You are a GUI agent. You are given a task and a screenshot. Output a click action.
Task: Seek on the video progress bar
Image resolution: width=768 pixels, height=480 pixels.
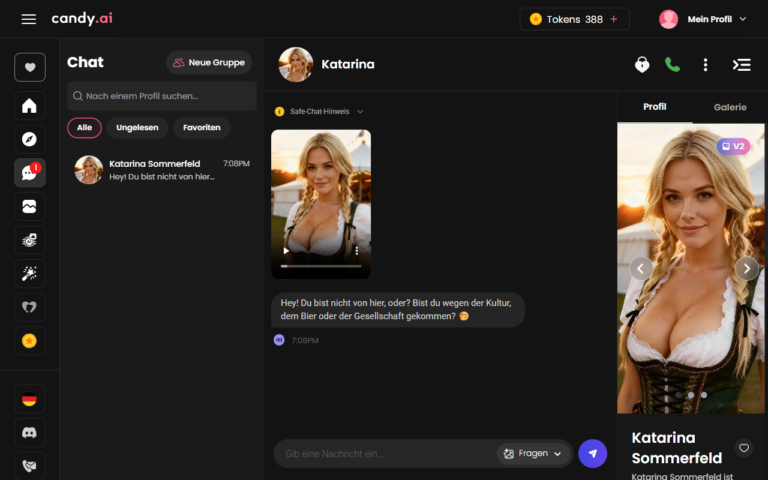click(x=321, y=266)
